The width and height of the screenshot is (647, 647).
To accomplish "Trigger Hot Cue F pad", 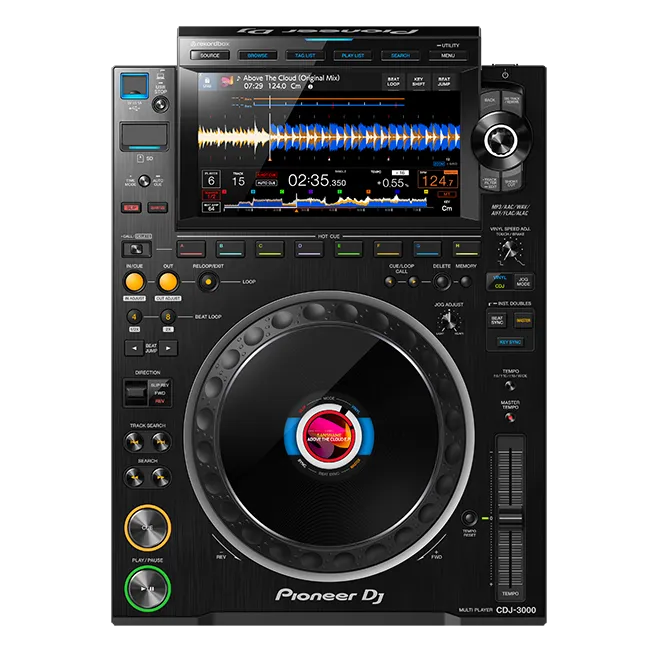I will 388,249.
